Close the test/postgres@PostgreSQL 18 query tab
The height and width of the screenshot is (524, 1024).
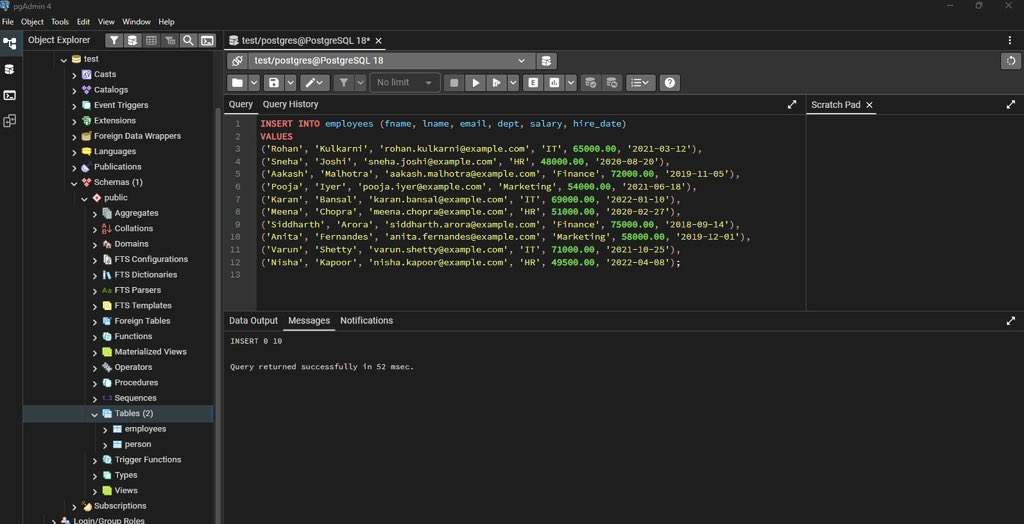pyautogui.click(x=378, y=41)
